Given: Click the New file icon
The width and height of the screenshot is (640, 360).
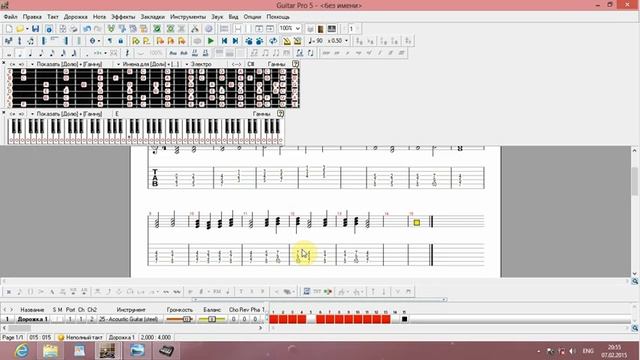Looking at the screenshot, I should click(x=9, y=29).
